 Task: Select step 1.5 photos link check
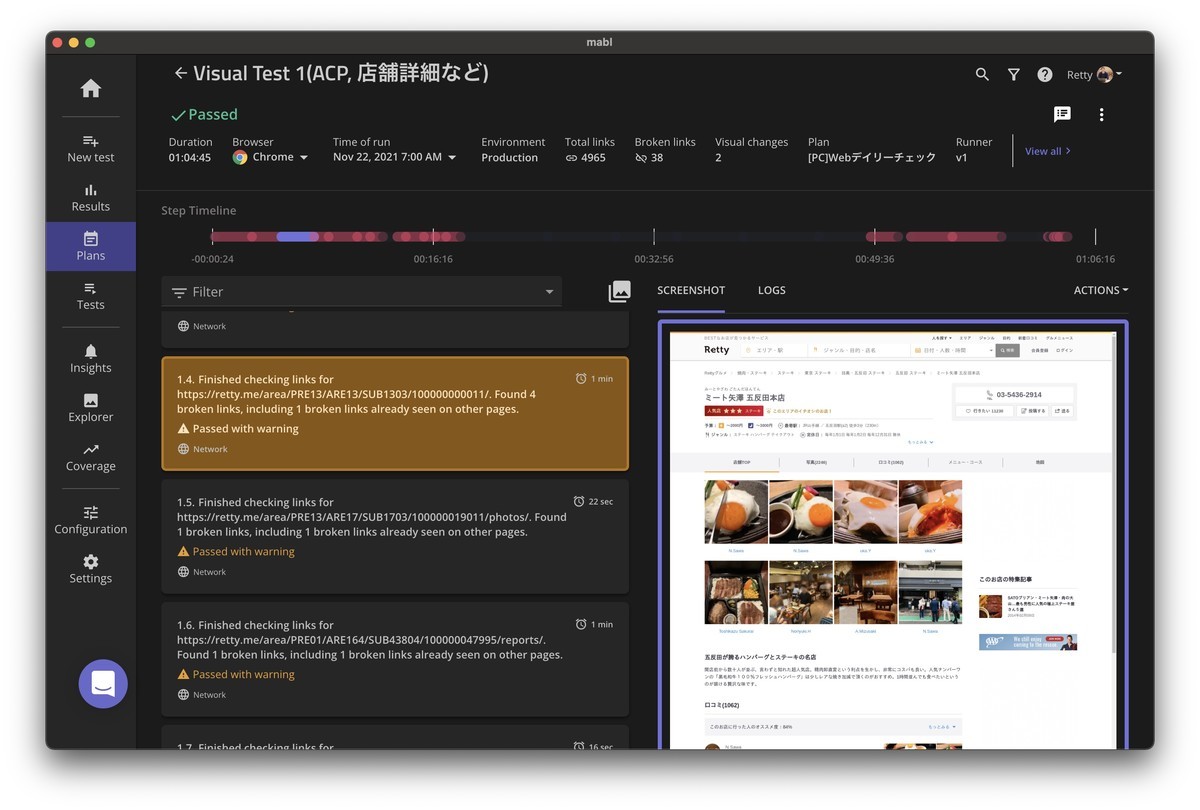coord(395,536)
